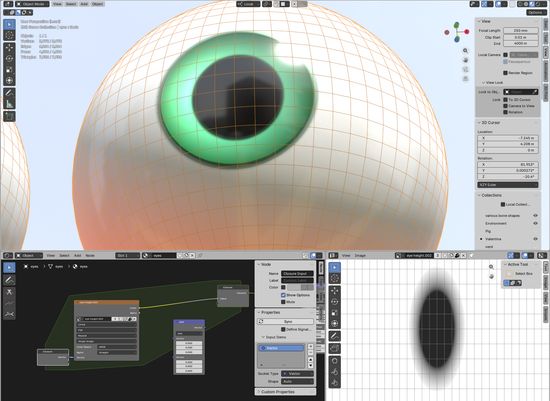
Task: Open the Image menu in image editor
Action: pos(360,255)
